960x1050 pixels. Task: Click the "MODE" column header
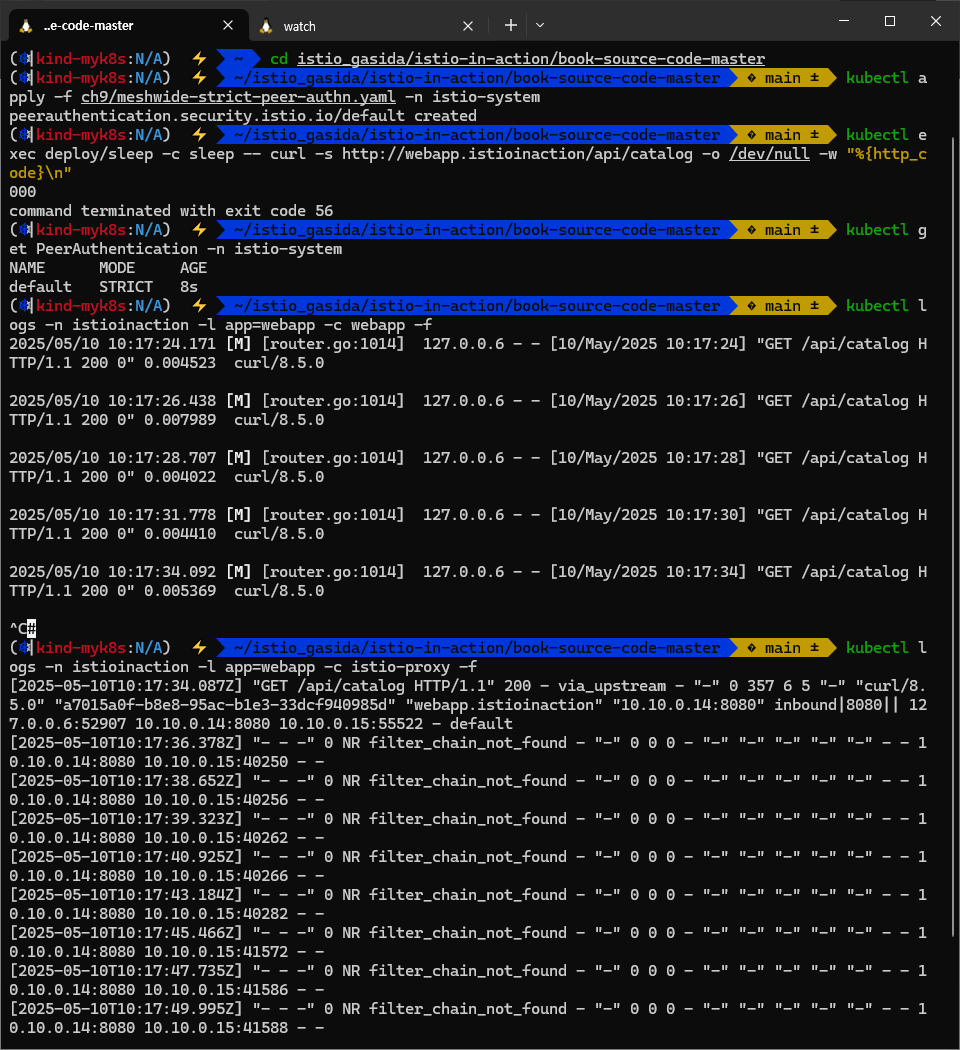tap(117, 268)
